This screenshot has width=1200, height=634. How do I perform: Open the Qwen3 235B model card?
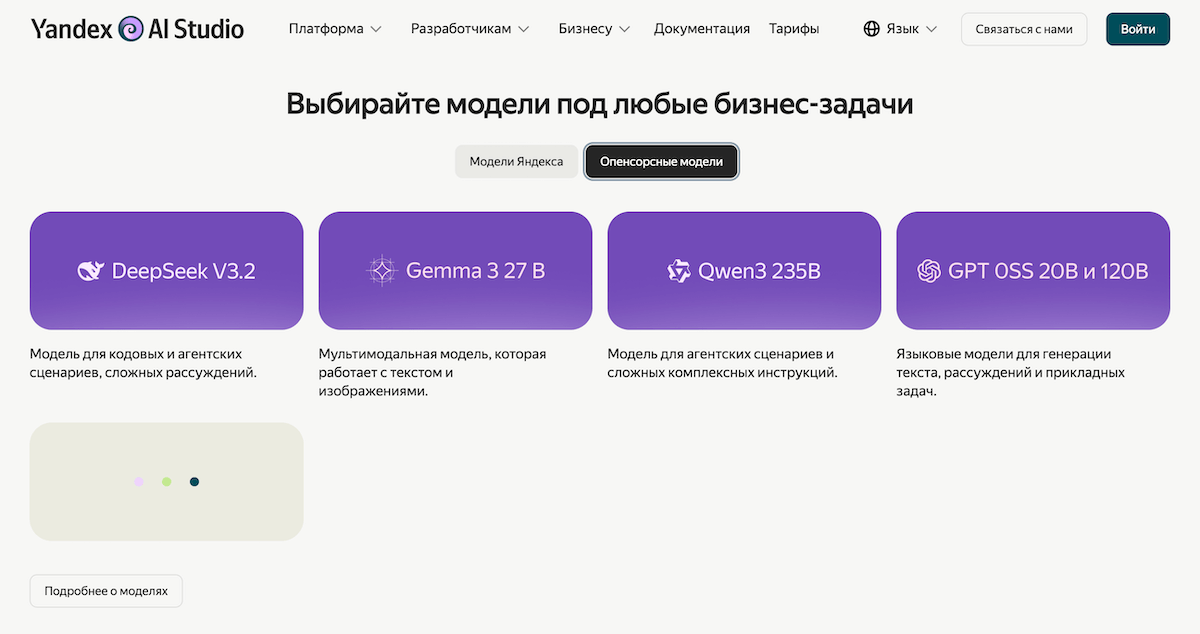pyautogui.click(x=744, y=270)
